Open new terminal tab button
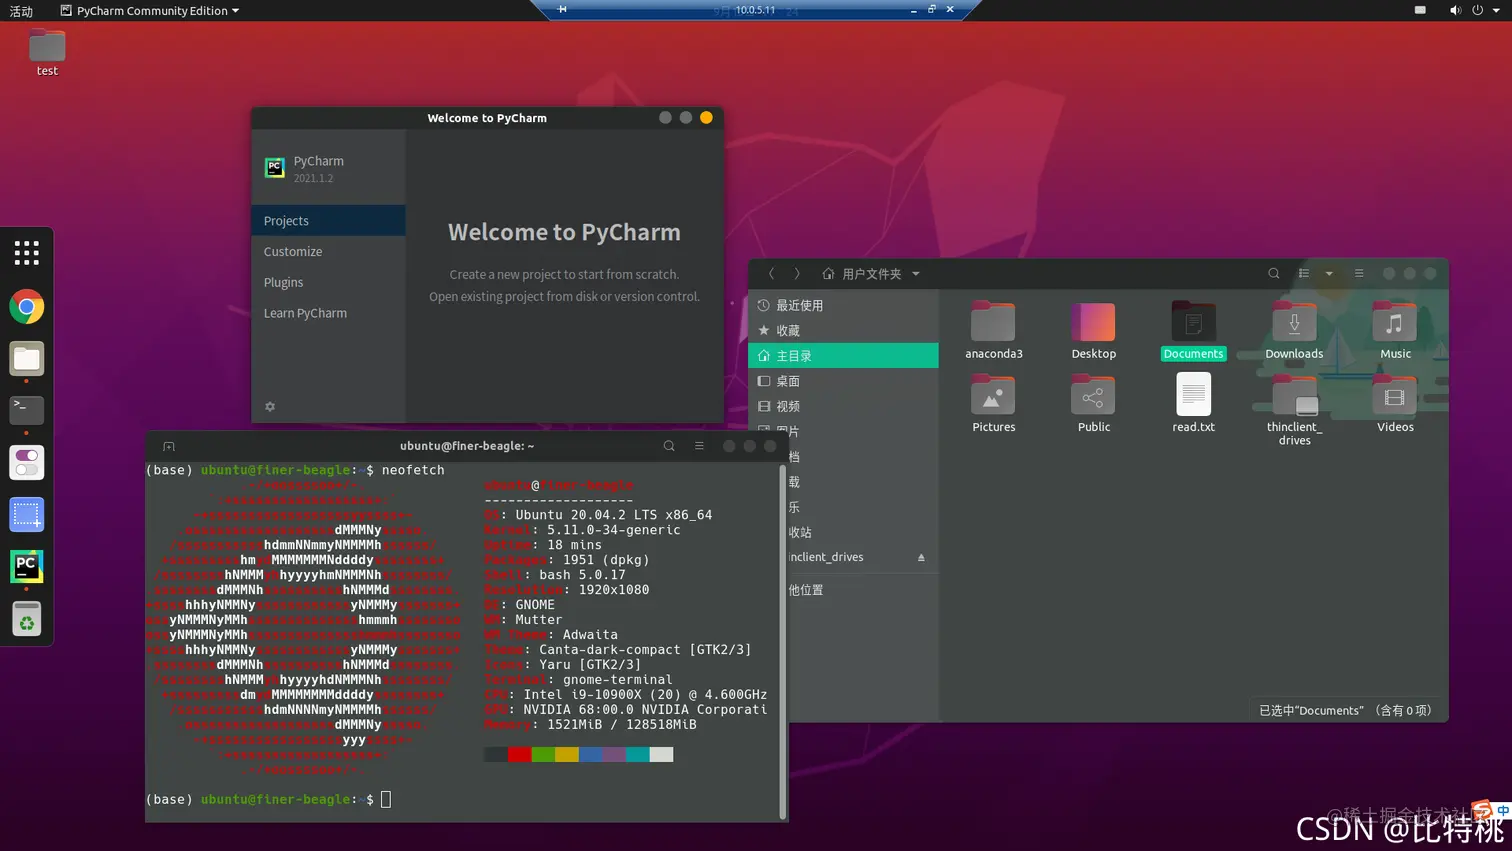1512x851 pixels. pyautogui.click(x=169, y=447)
